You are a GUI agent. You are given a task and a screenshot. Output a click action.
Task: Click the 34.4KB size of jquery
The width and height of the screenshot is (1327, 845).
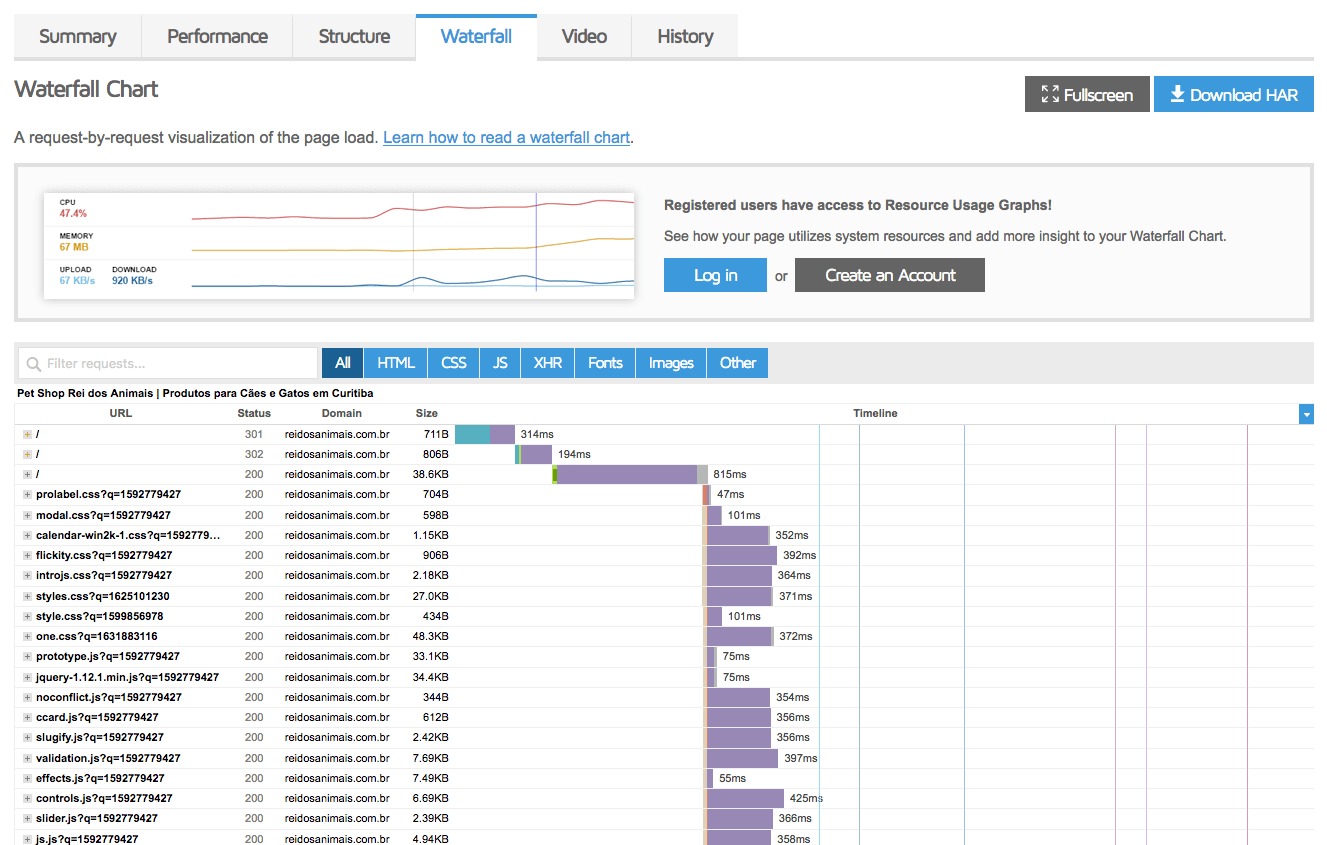tap(431, 677)
